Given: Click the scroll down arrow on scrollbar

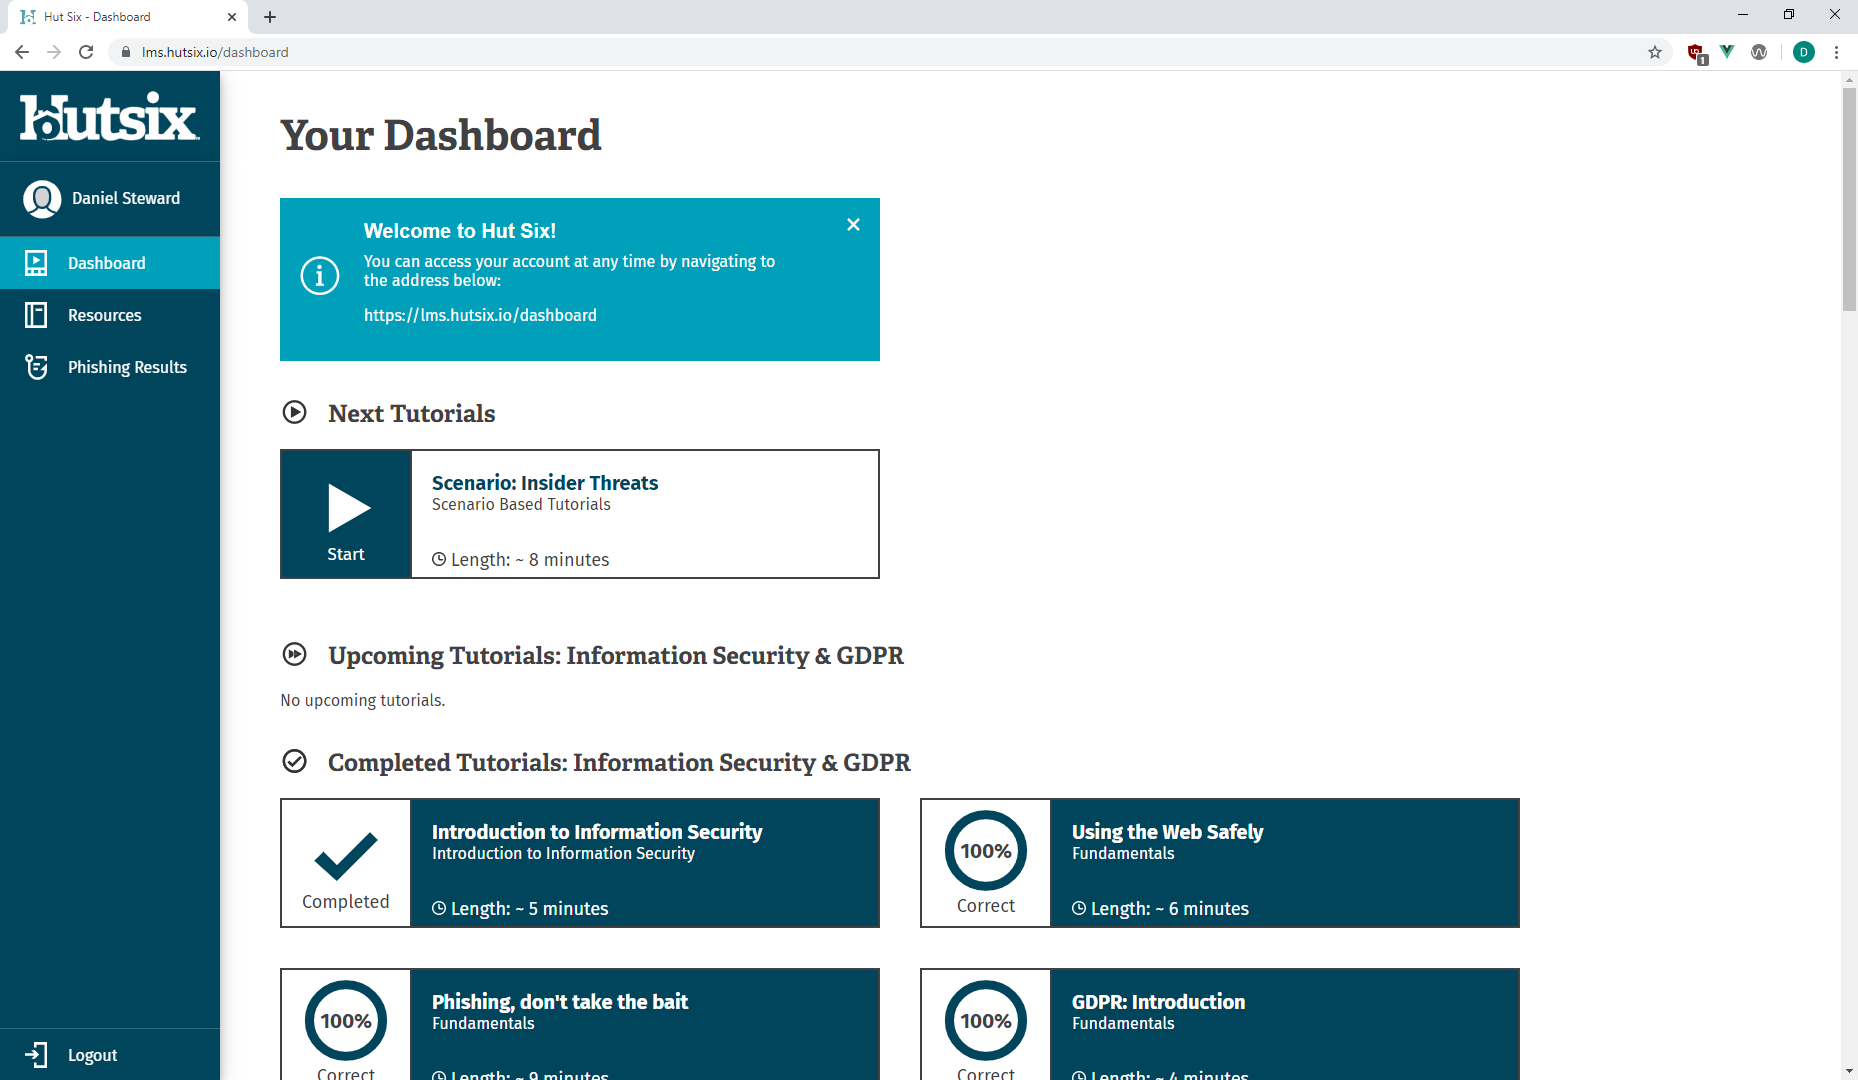Looking at the screenshot, I should (1849, 1071).
